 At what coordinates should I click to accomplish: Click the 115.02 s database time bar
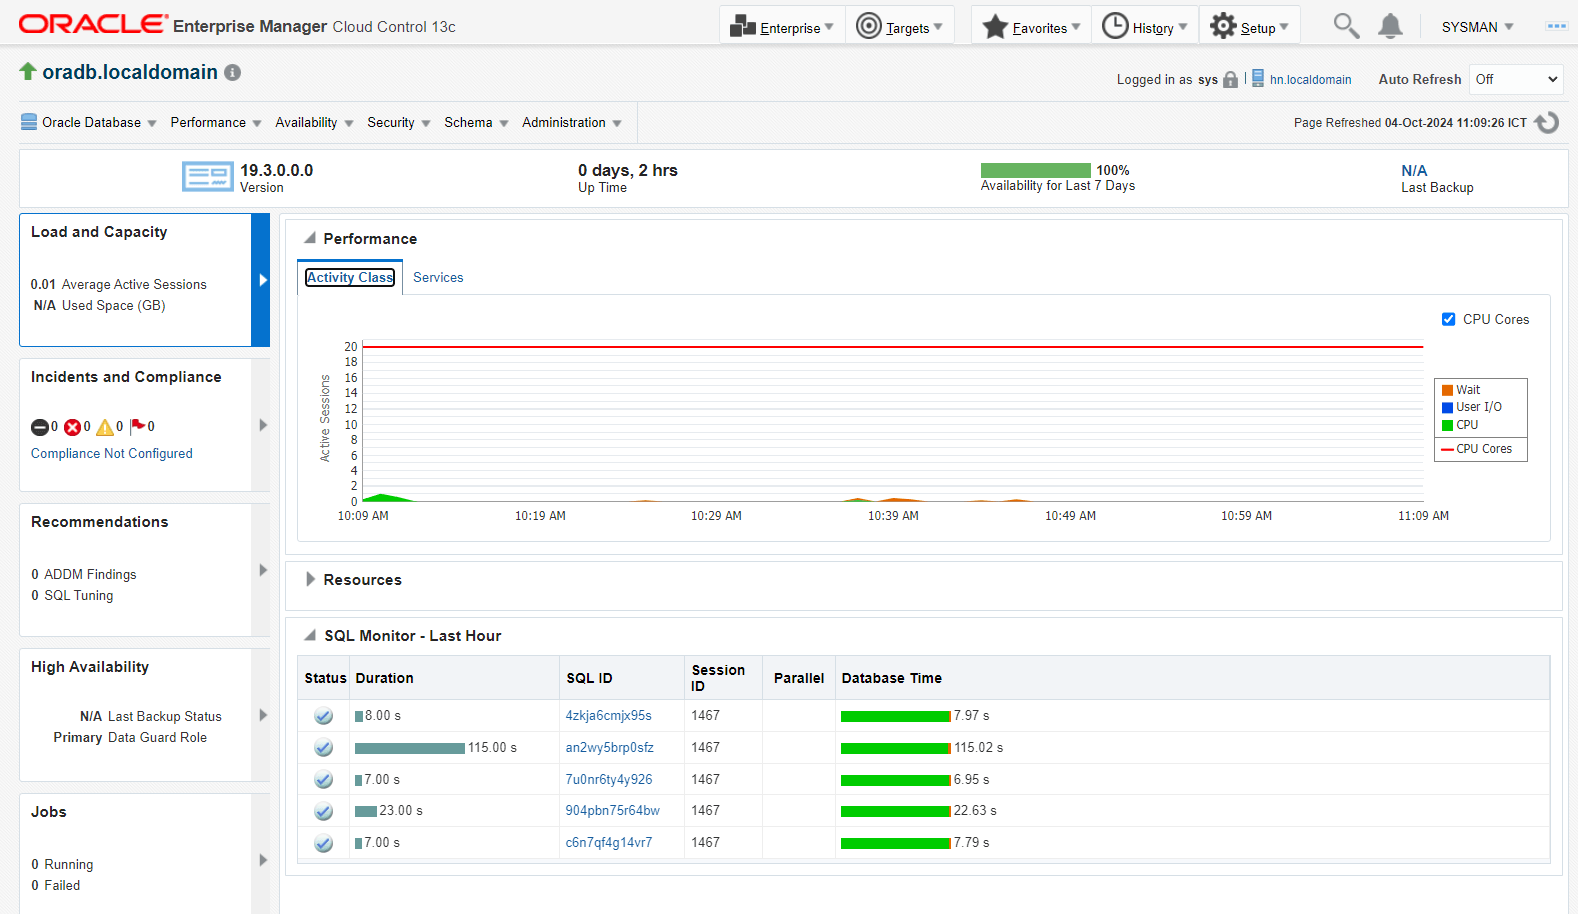tap(895, 748)
